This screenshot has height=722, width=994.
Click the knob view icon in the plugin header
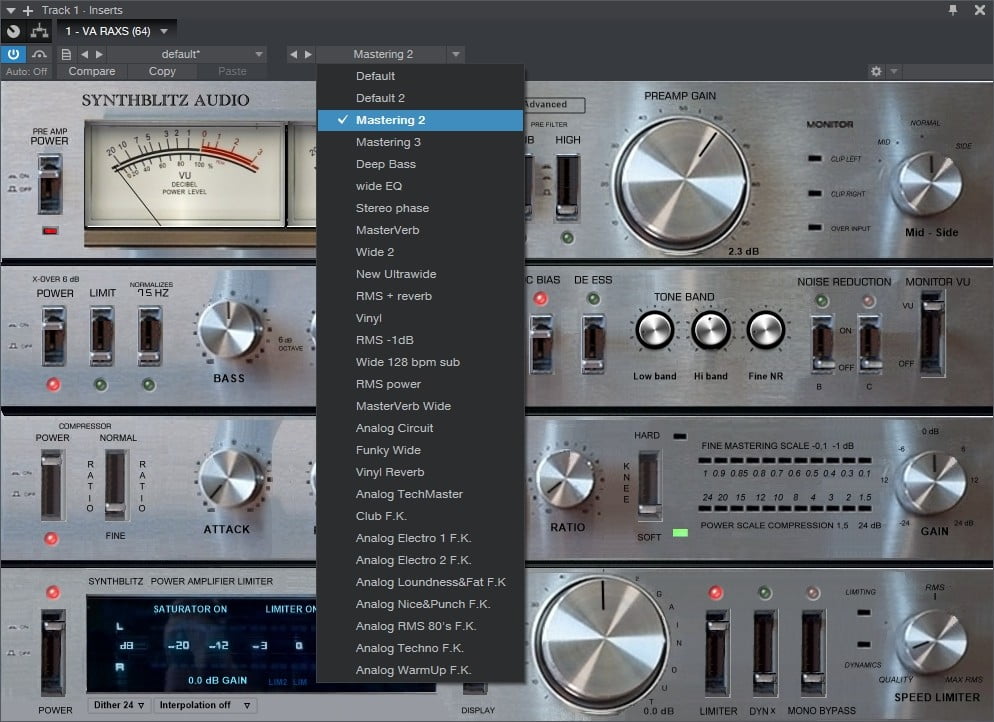click(12, 31)
